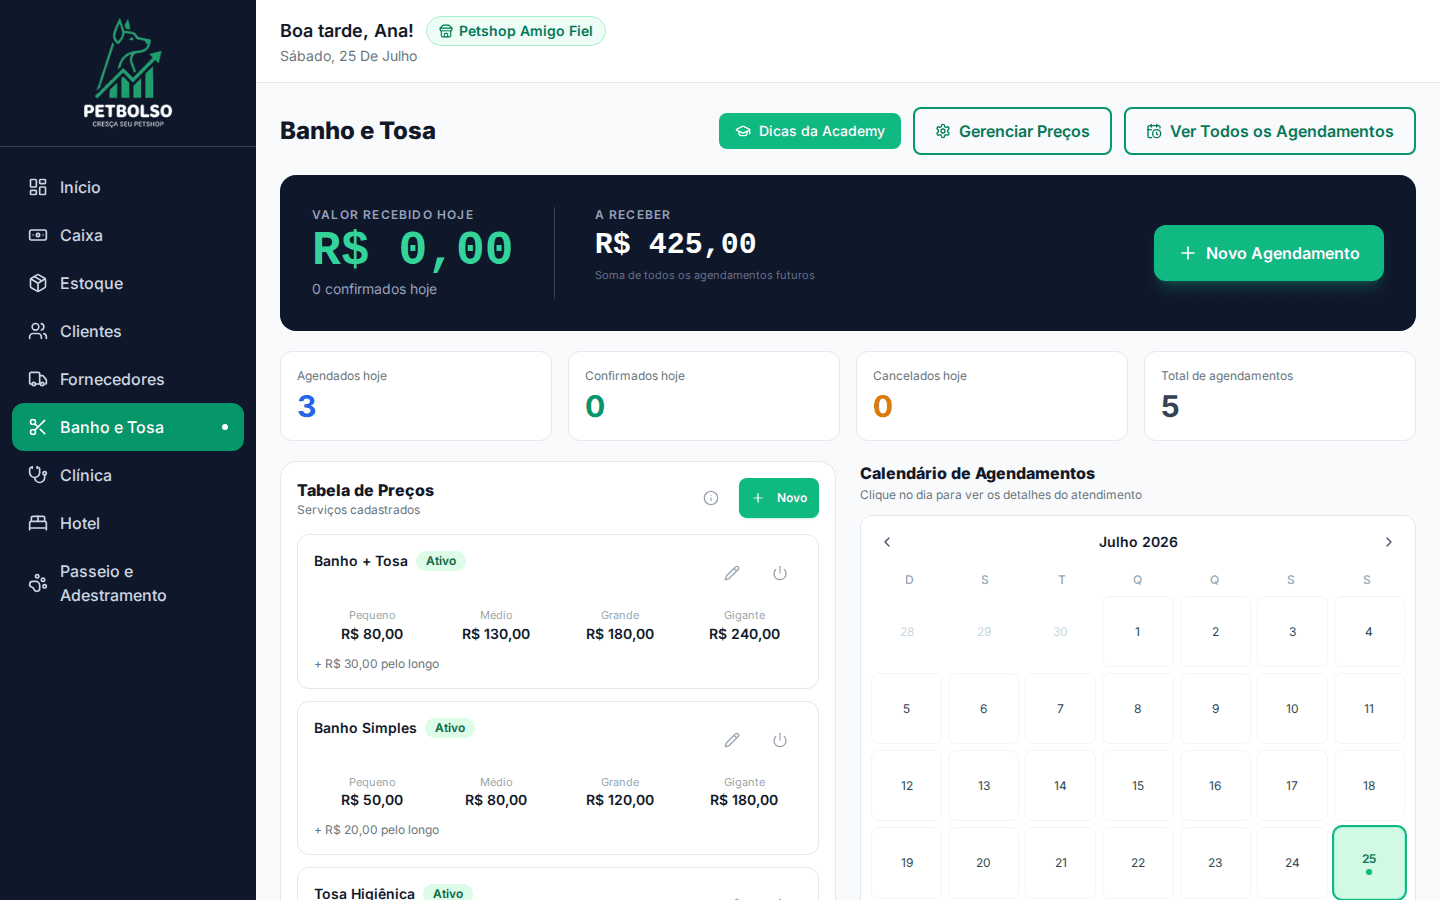1440x900 pixels.
Task: Open Gerenciar Preços
Action: point(1012,131)
